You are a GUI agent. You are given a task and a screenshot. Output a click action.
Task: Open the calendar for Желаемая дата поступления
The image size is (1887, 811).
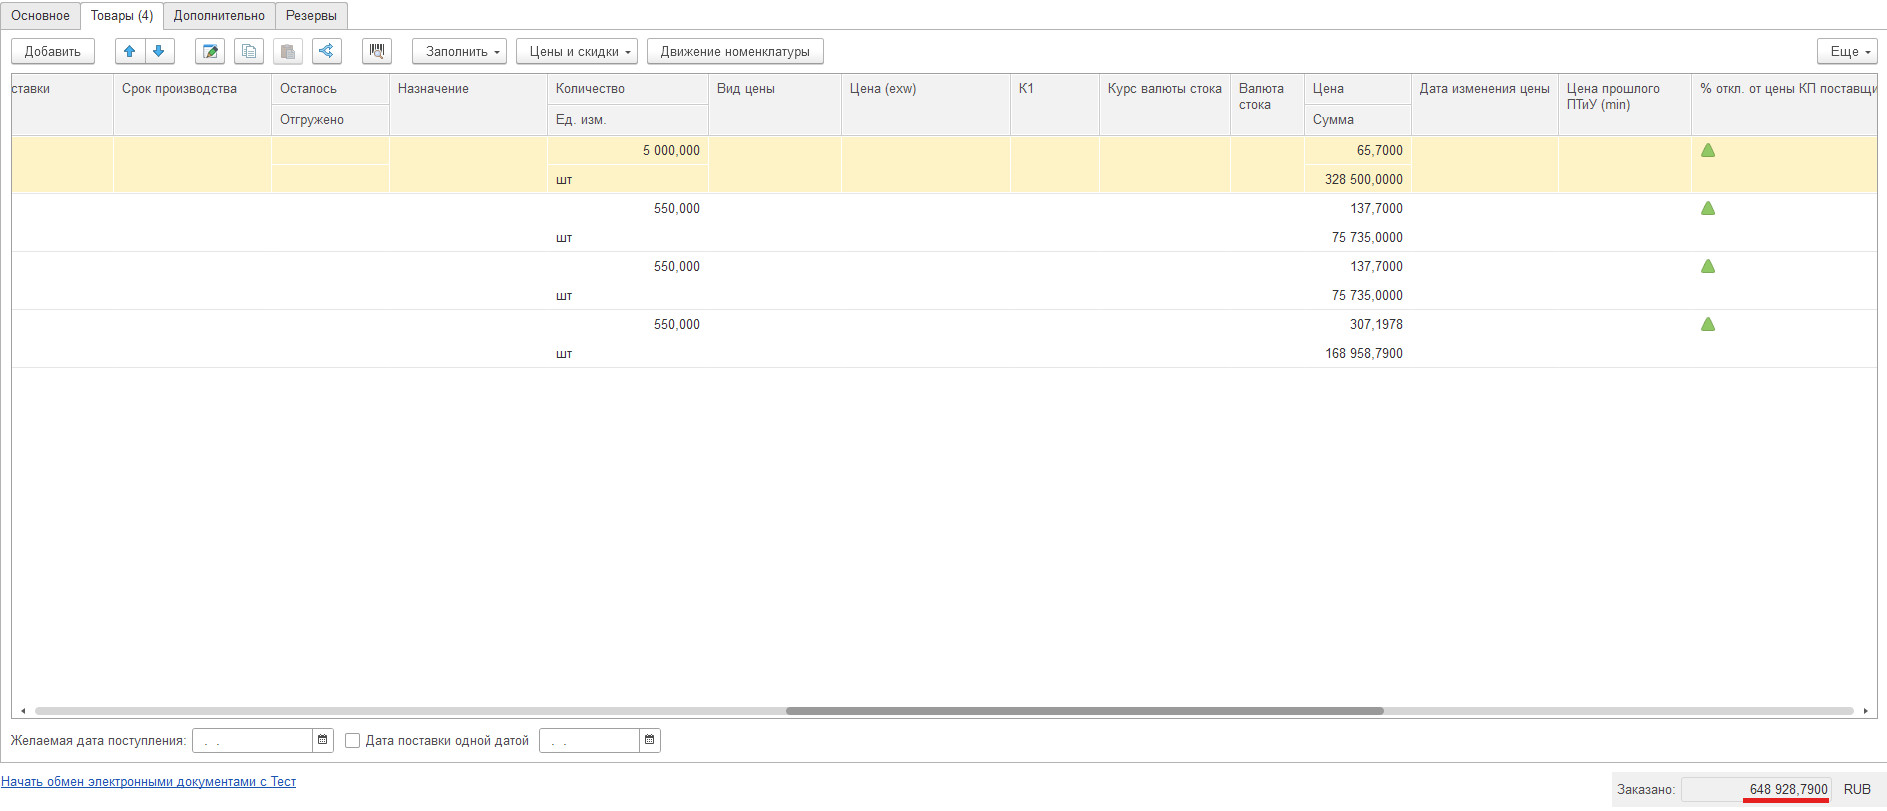pos(323,740)
